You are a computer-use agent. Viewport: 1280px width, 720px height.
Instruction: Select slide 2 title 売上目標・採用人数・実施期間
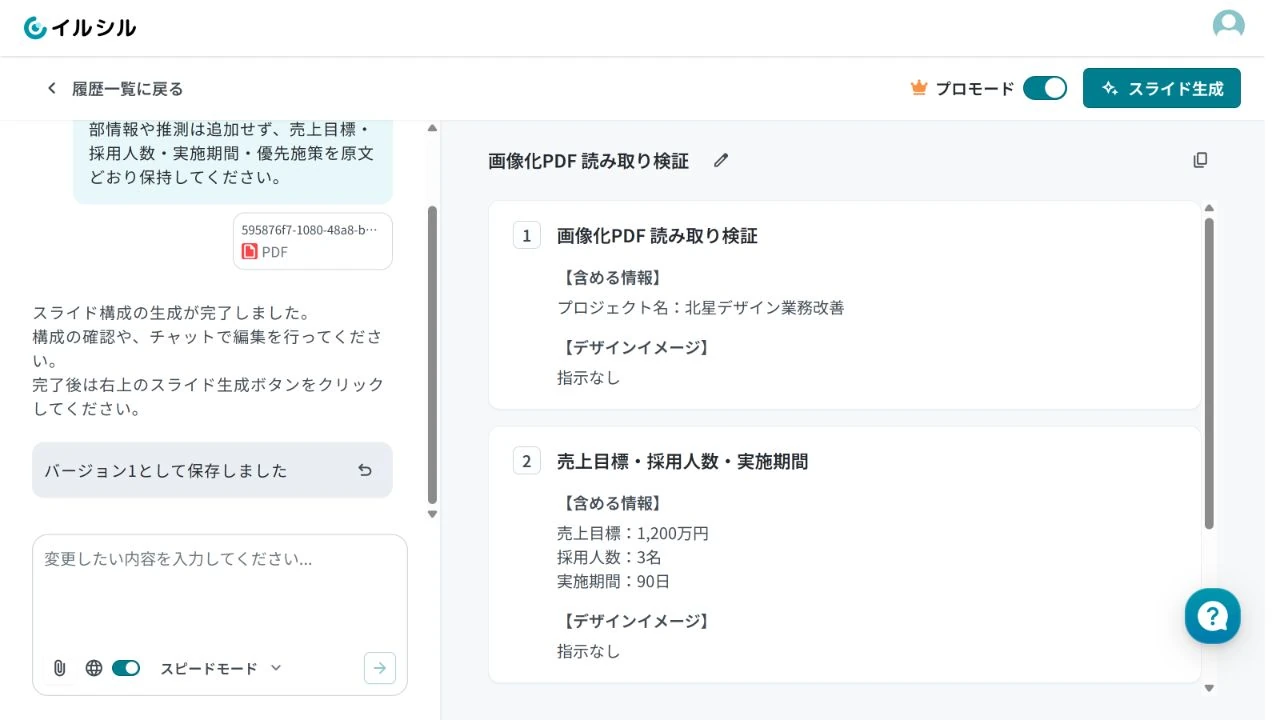[683, 462]
